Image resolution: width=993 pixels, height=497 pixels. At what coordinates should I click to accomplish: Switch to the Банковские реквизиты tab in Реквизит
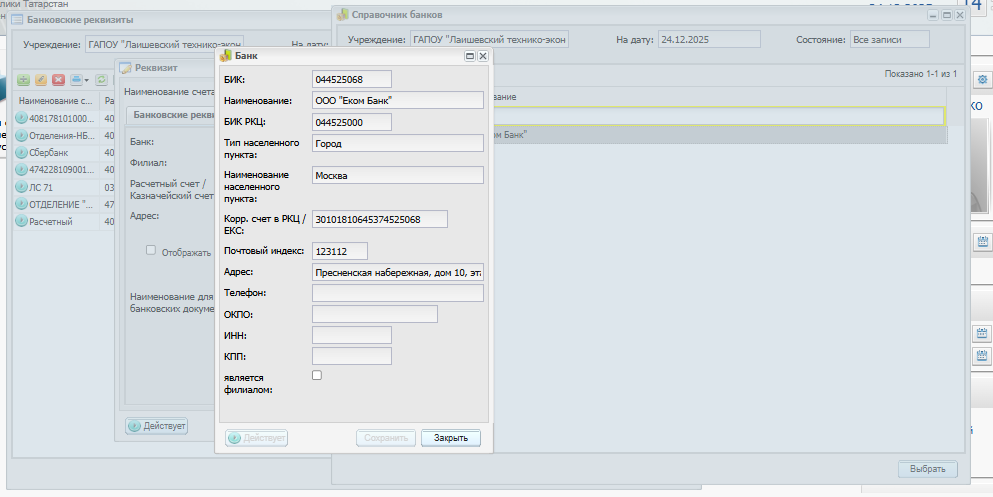(171, 115)
